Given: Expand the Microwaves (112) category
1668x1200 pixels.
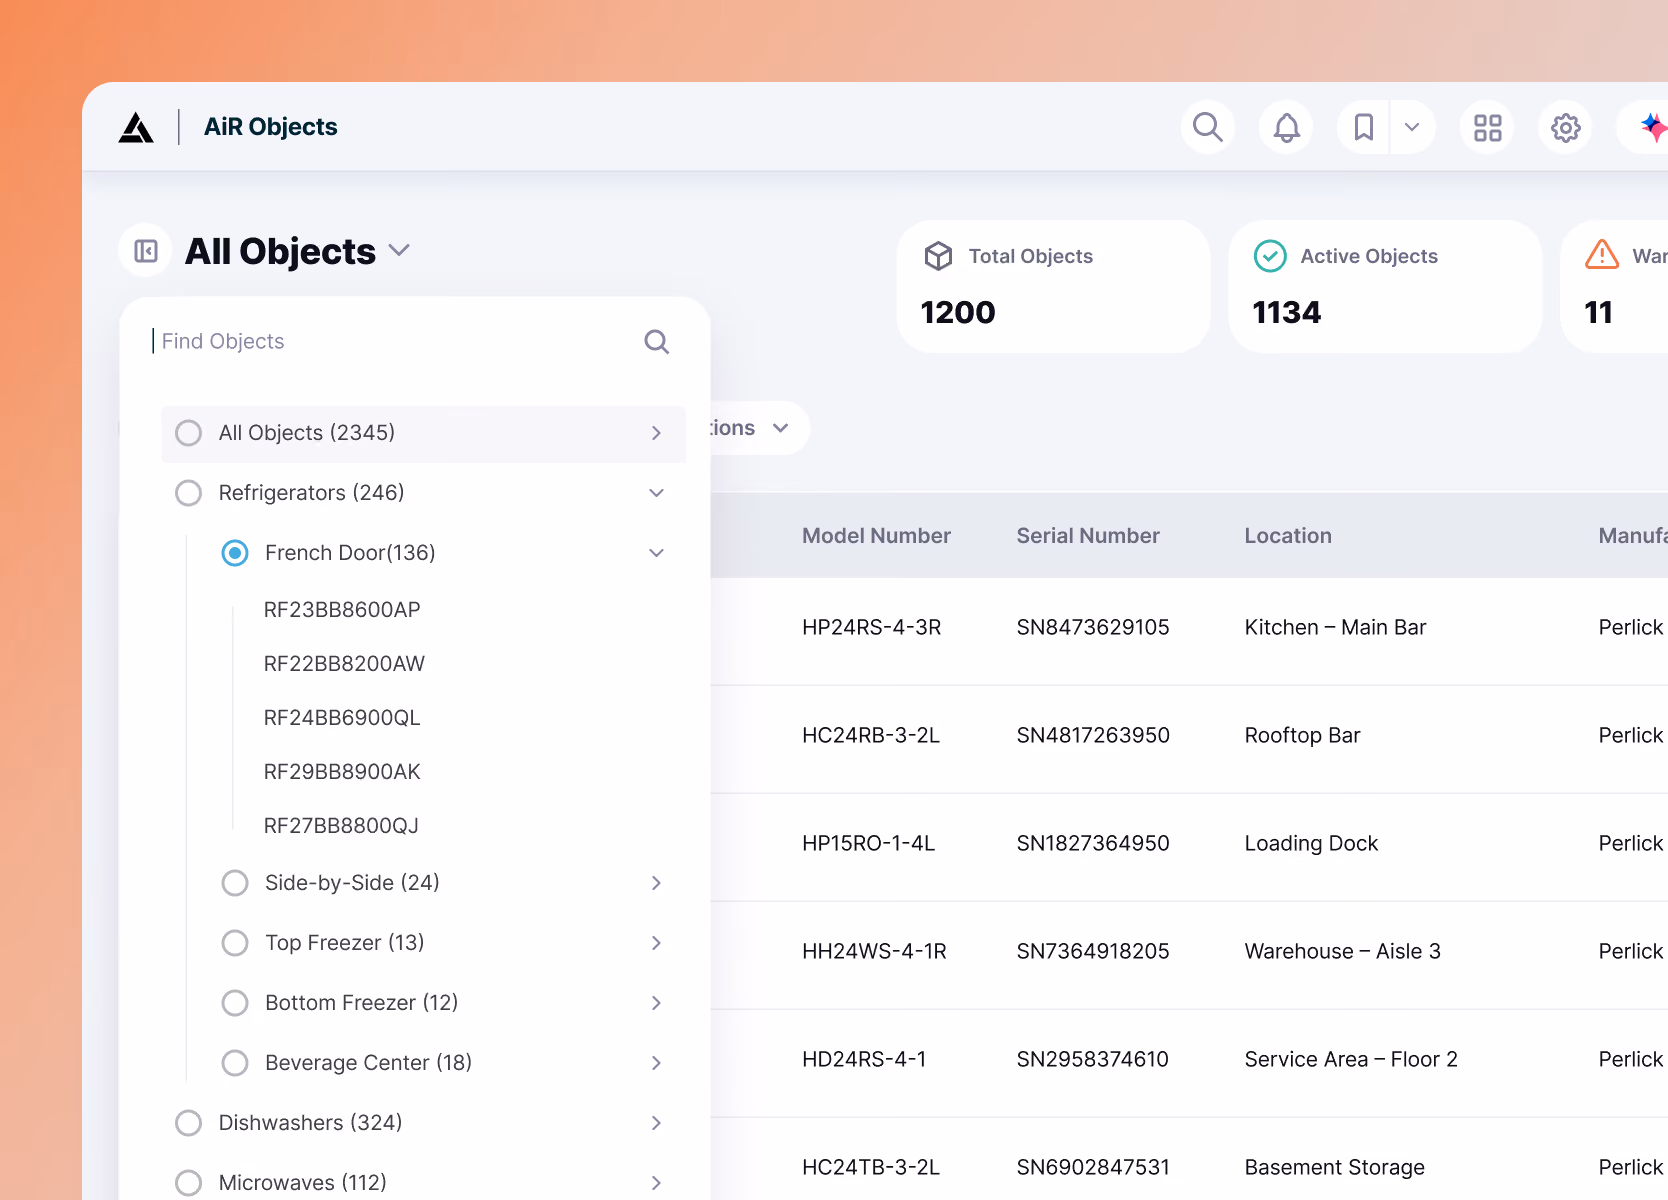Looking at the screenshot, I should pyautogui.click(x=656, y=1183).
